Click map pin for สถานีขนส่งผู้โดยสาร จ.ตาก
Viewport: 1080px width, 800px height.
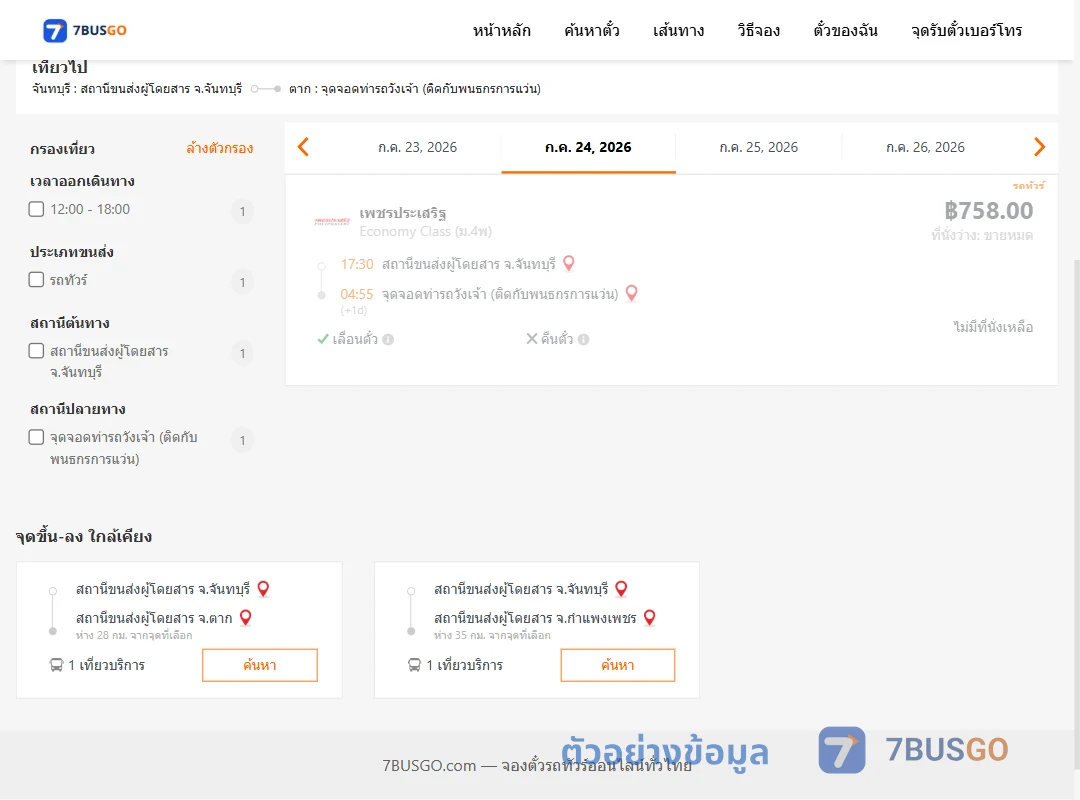tap(245, 617)
